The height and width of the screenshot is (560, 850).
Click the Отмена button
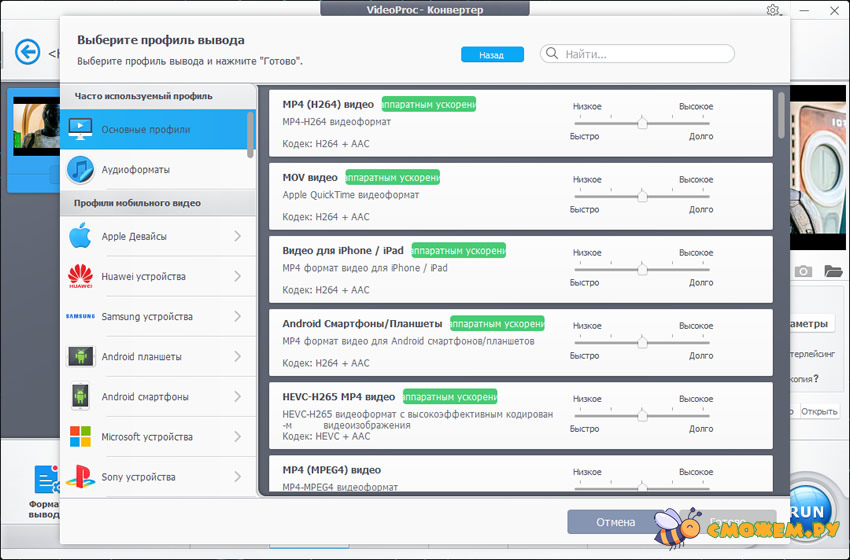click(615, 522)
